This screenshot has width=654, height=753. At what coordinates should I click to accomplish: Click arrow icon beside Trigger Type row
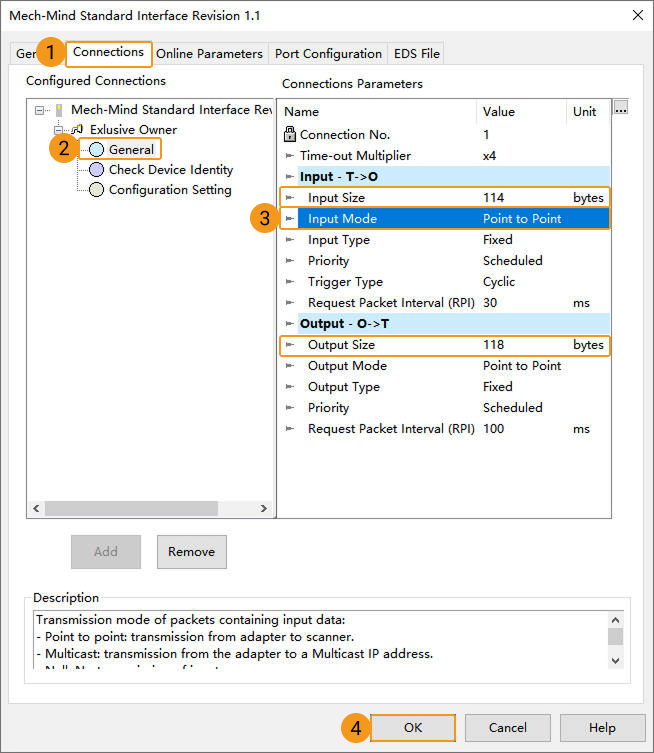(x=289, y=281)
